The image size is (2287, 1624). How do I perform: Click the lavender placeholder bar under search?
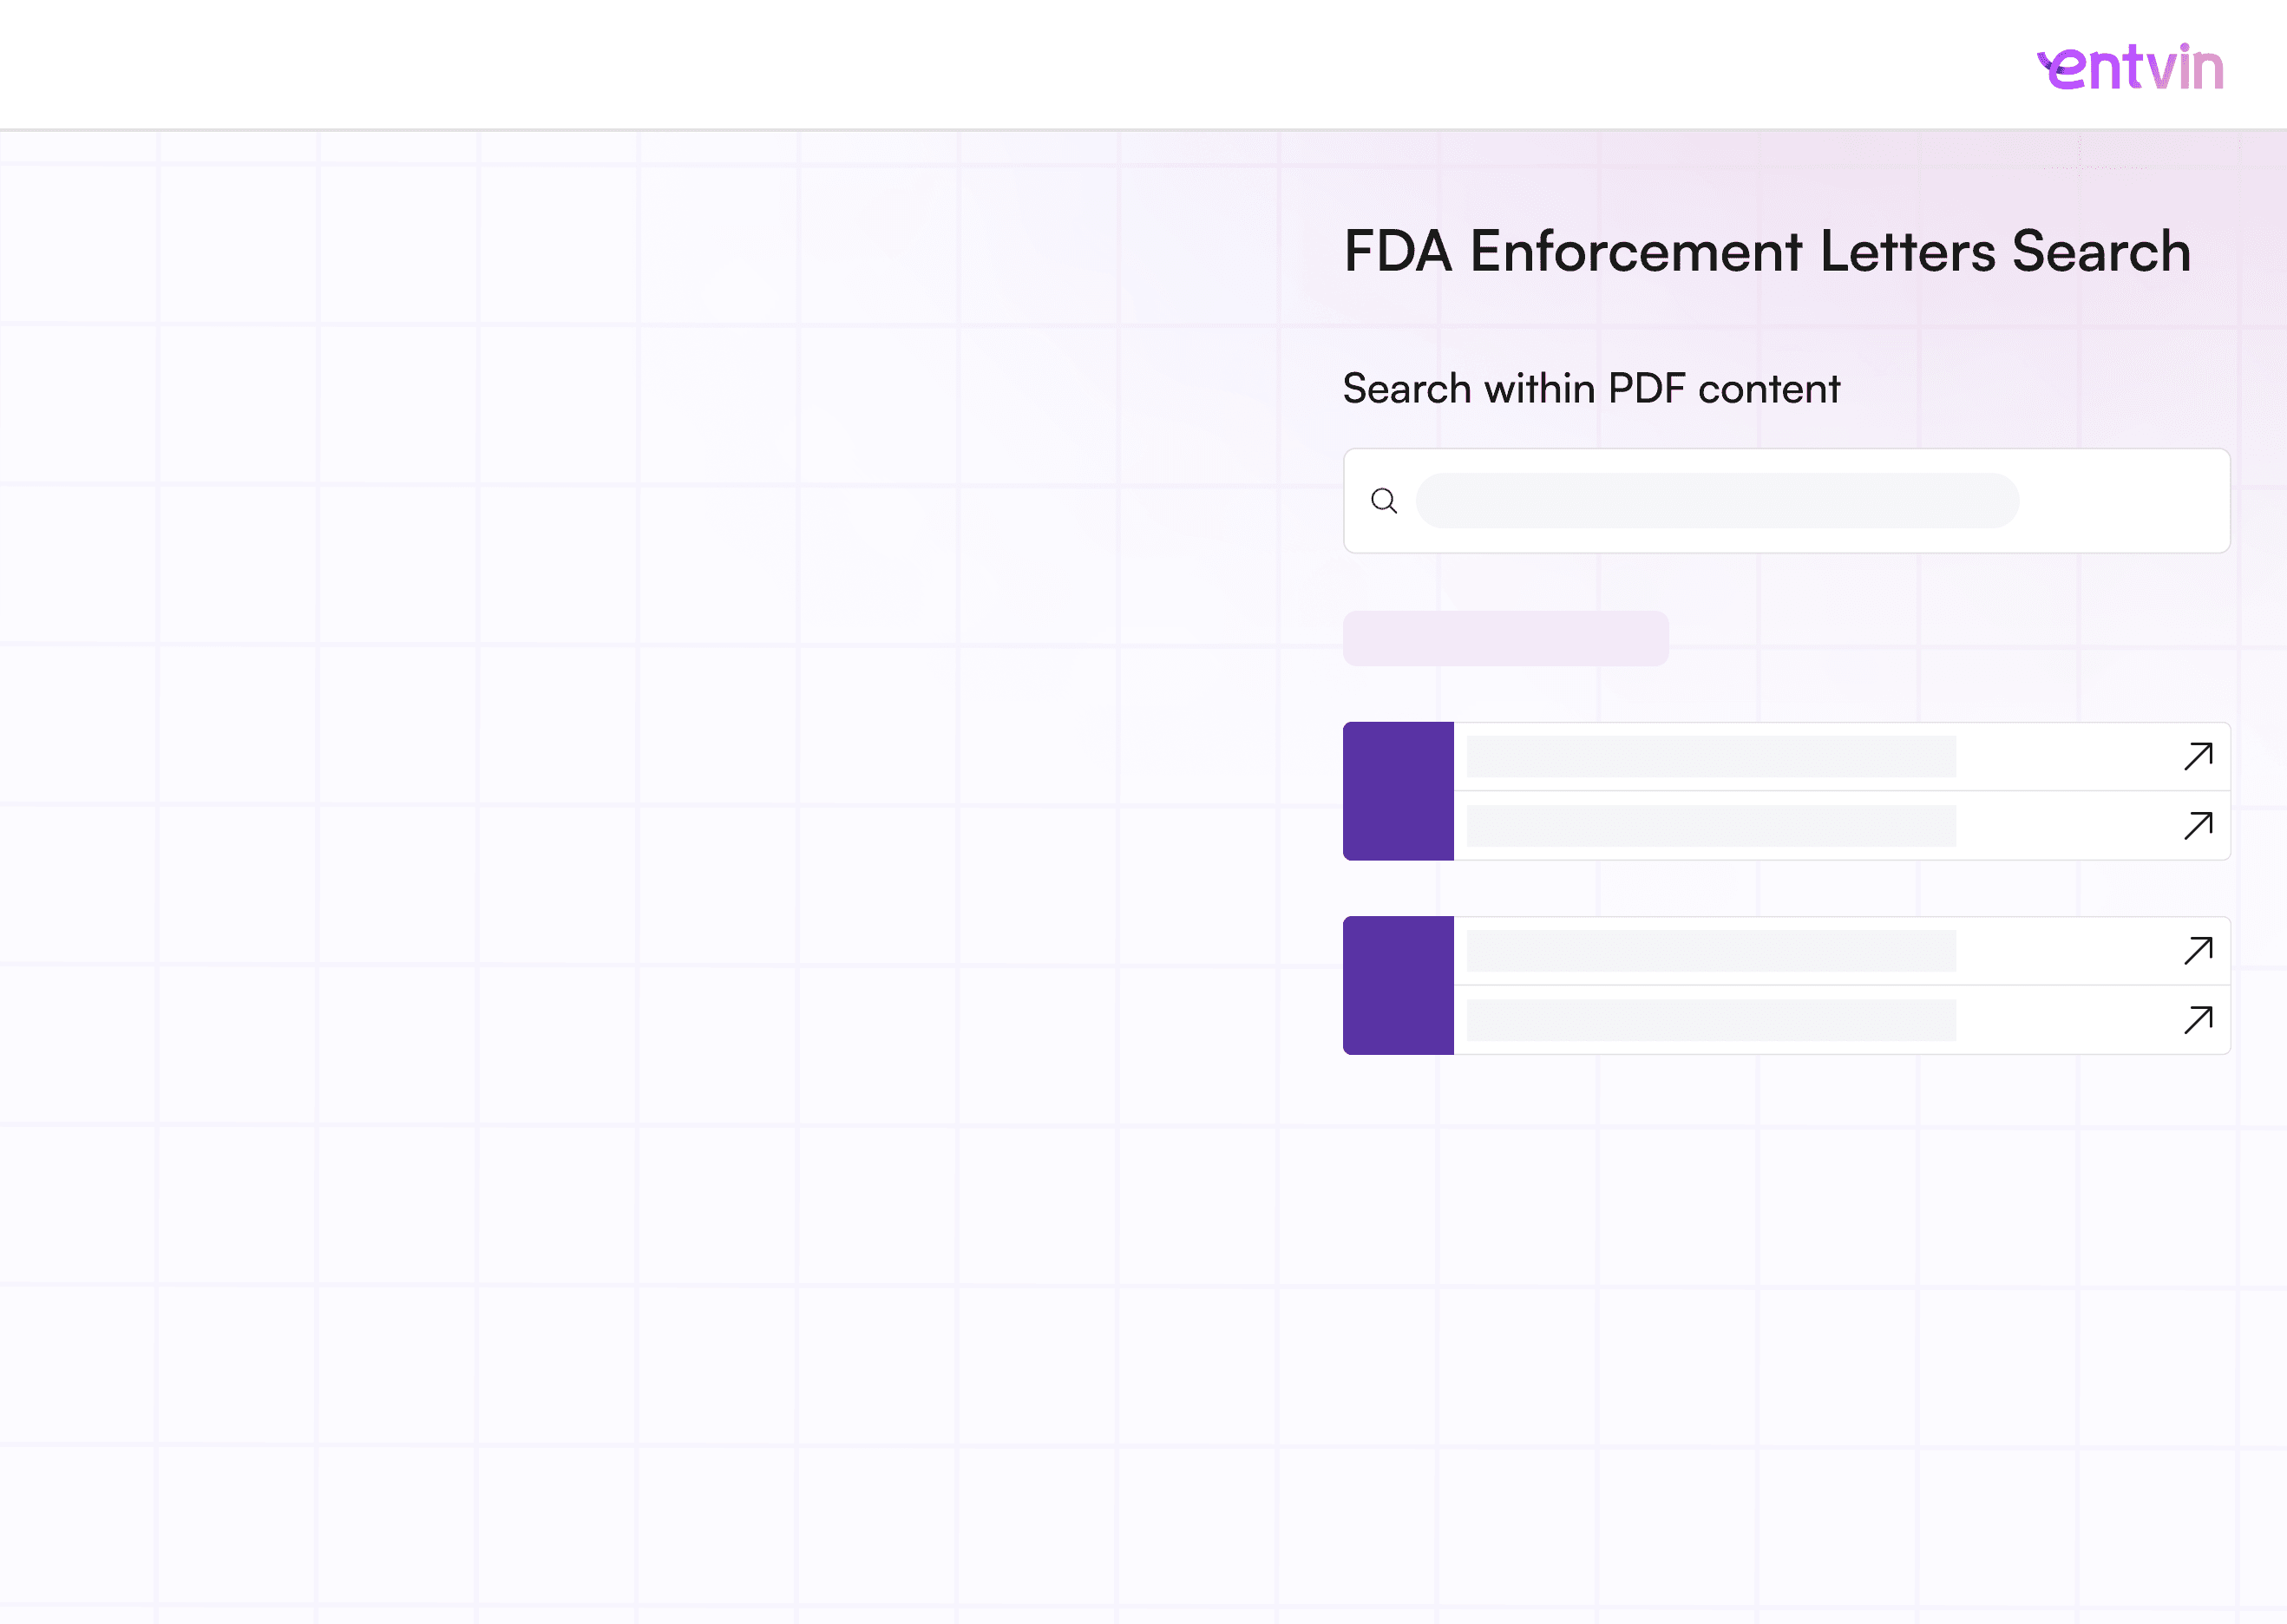point(1505,638)
